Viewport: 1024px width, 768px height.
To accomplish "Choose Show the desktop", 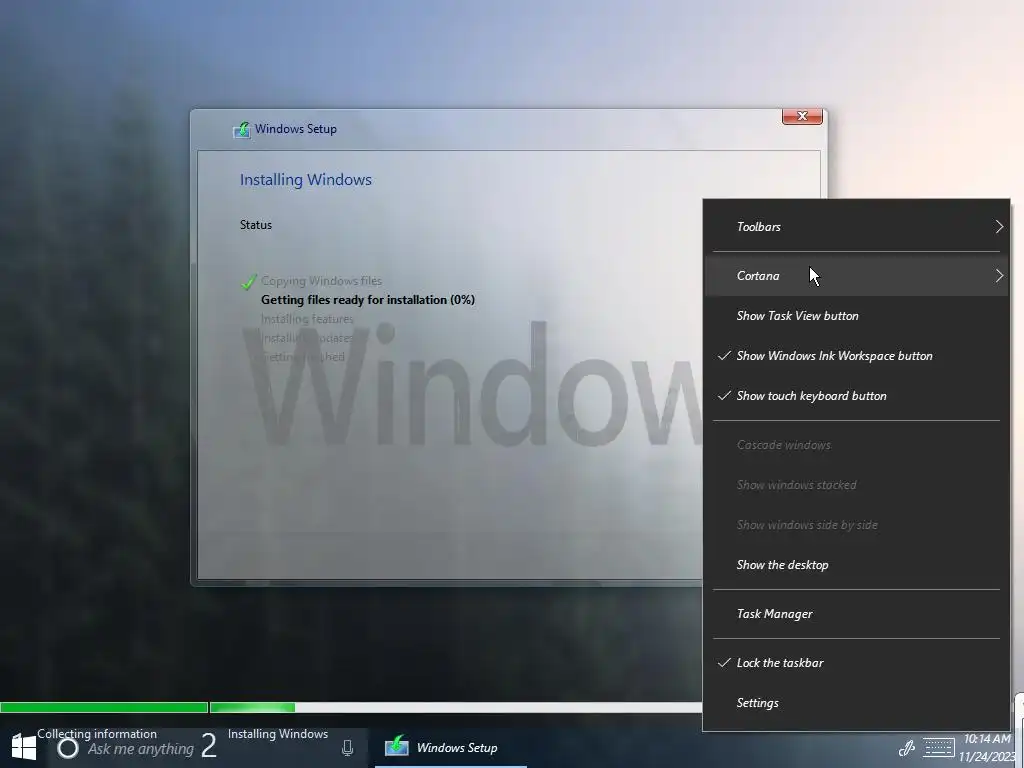I will click(x=856, y=565).
